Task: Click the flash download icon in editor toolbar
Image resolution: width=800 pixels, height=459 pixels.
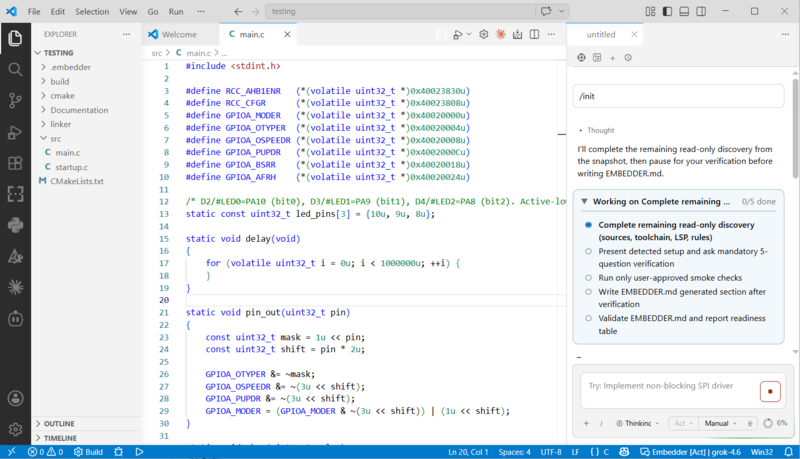Action: [517, 34]
